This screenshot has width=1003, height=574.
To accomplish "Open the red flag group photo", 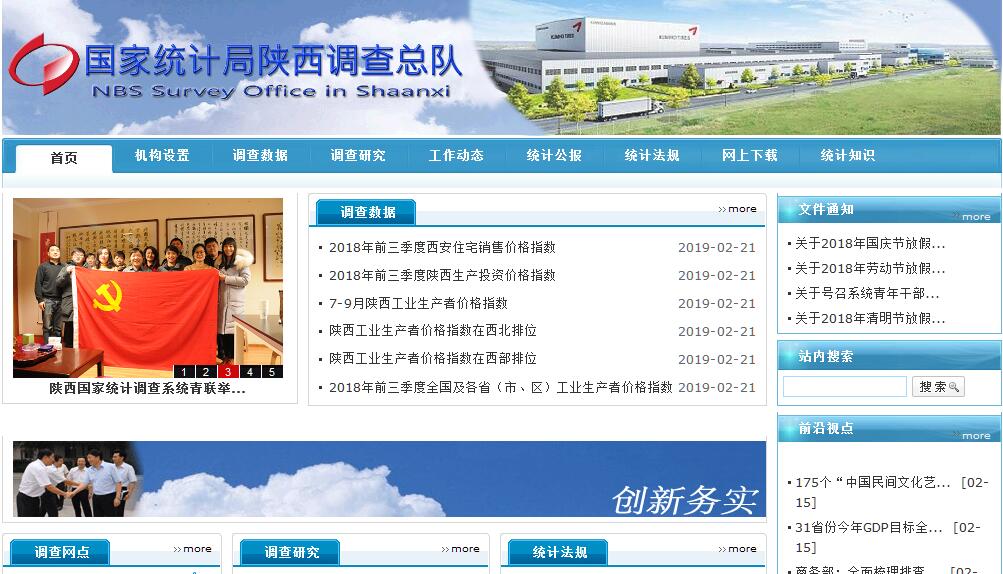I will pyautogui.click(x=148, y=287).
